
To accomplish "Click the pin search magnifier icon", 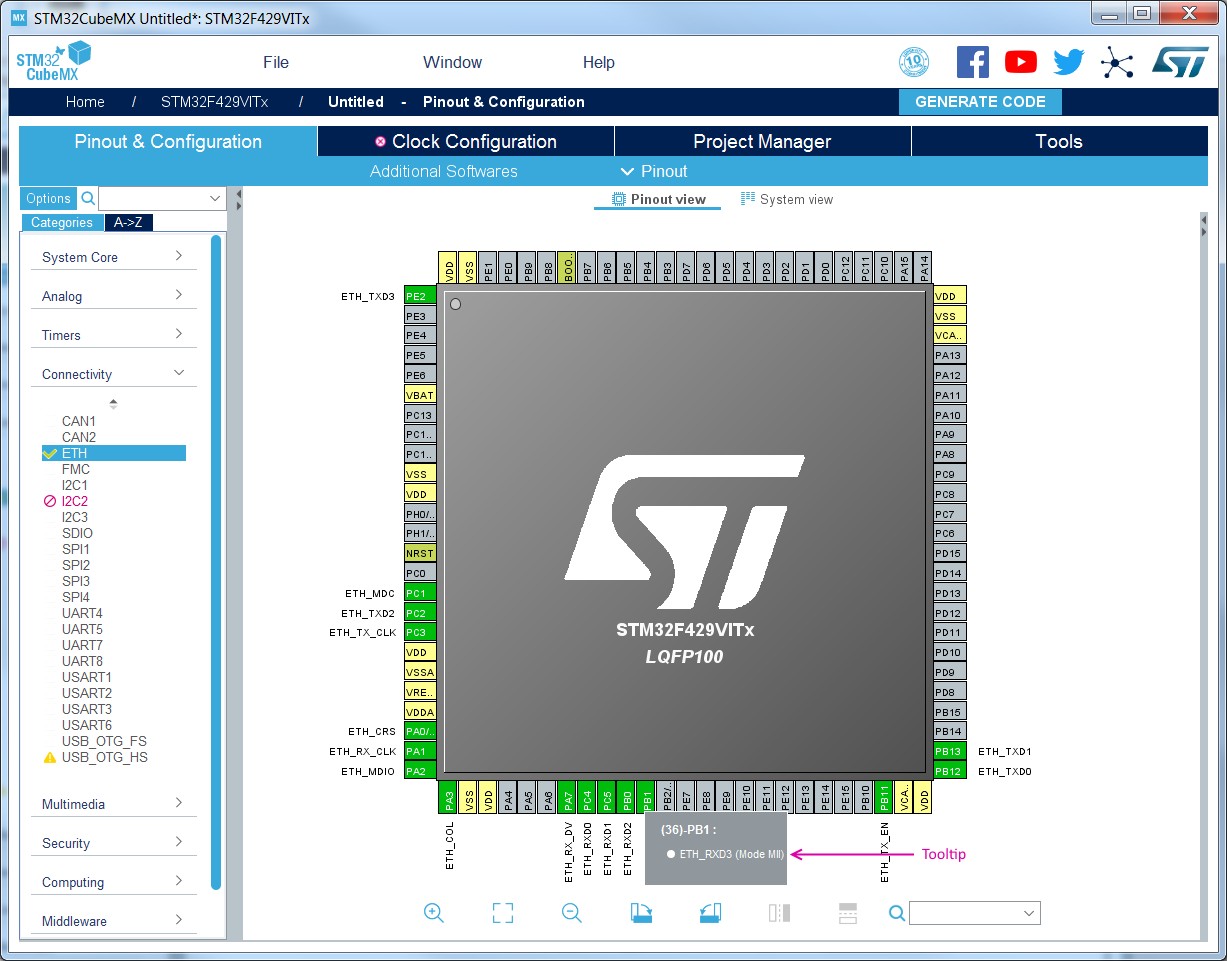I will tap(897, 912).
